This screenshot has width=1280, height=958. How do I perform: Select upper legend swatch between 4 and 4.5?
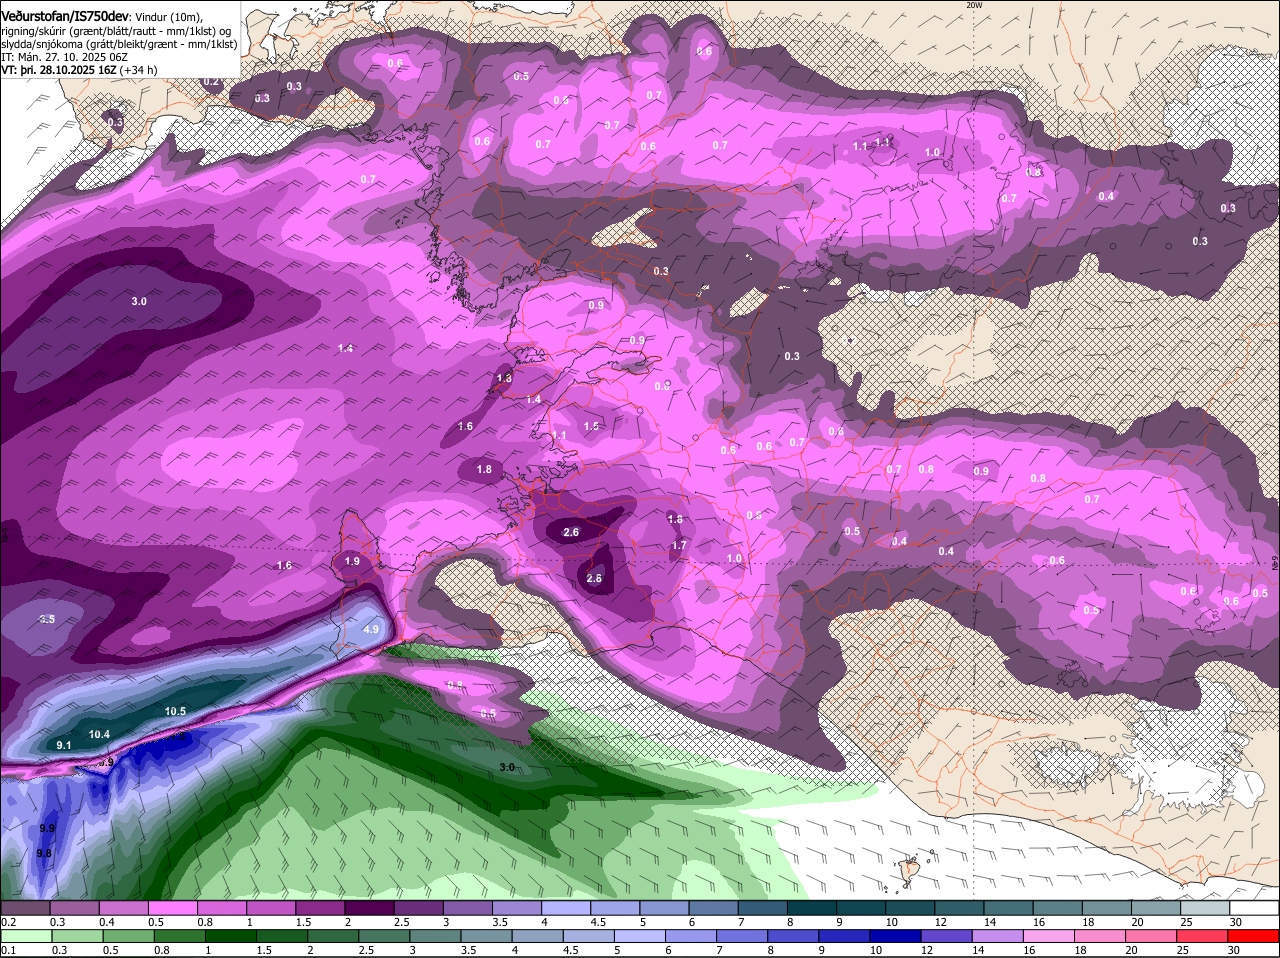[566, 907]
